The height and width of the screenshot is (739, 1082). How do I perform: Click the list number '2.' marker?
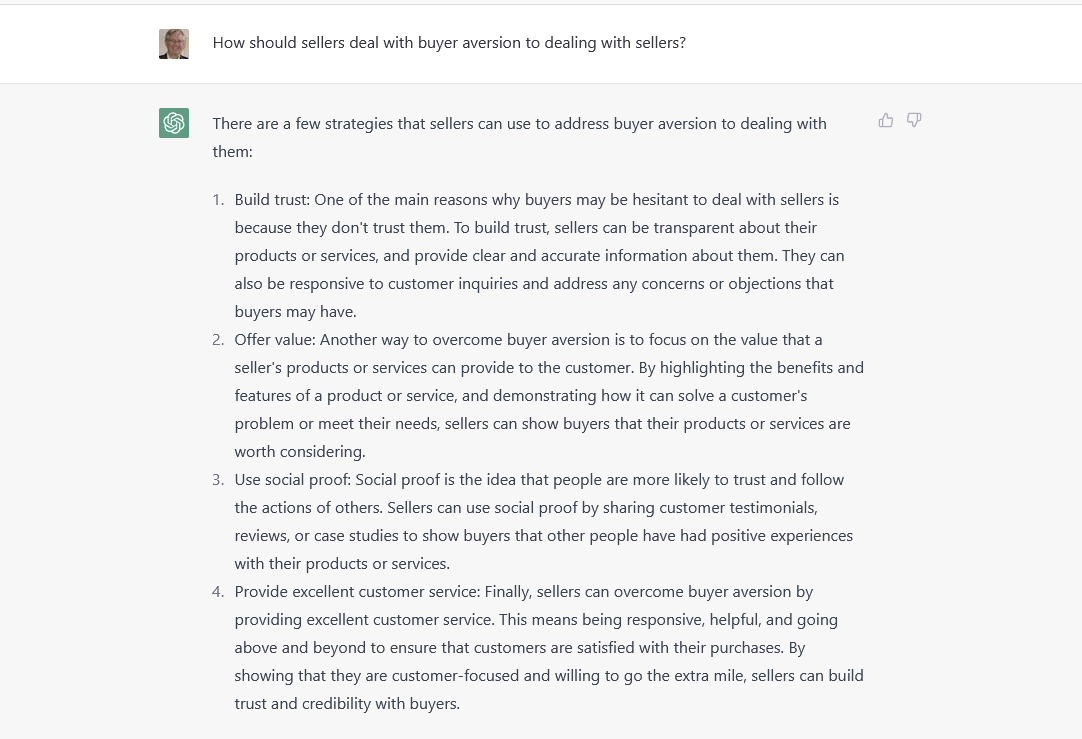tap(218, 340)
